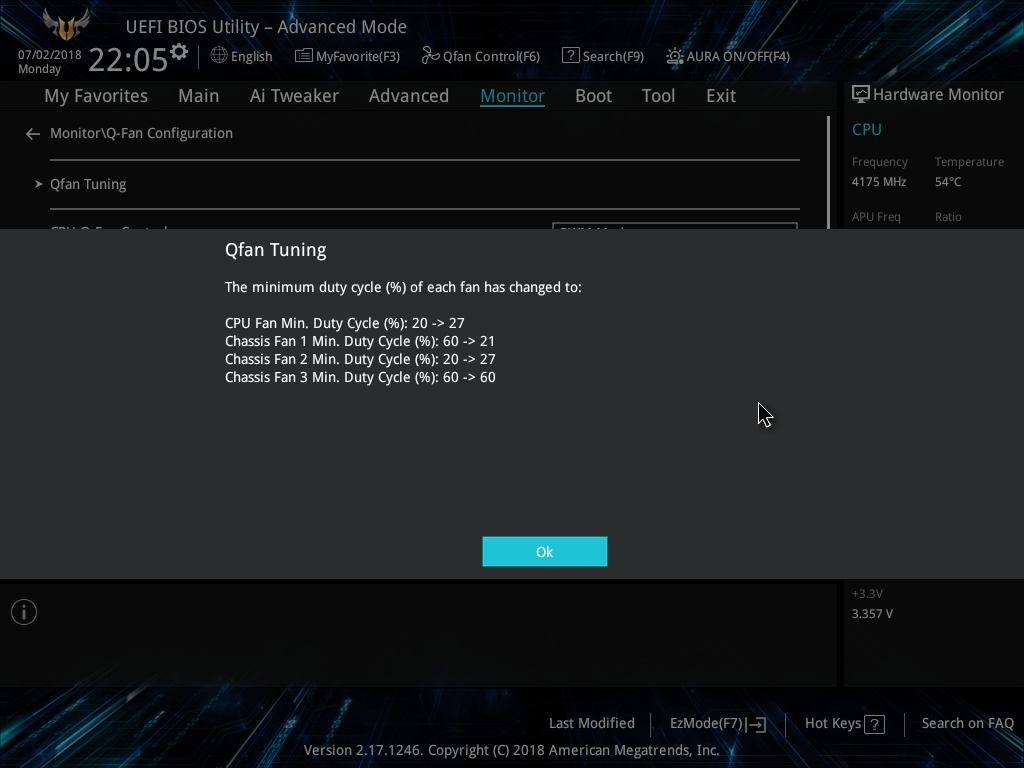Click the Chassis Fan 3 Min. Duty Cycle line
1024x768 pixels.
click(x=360, y=377)
